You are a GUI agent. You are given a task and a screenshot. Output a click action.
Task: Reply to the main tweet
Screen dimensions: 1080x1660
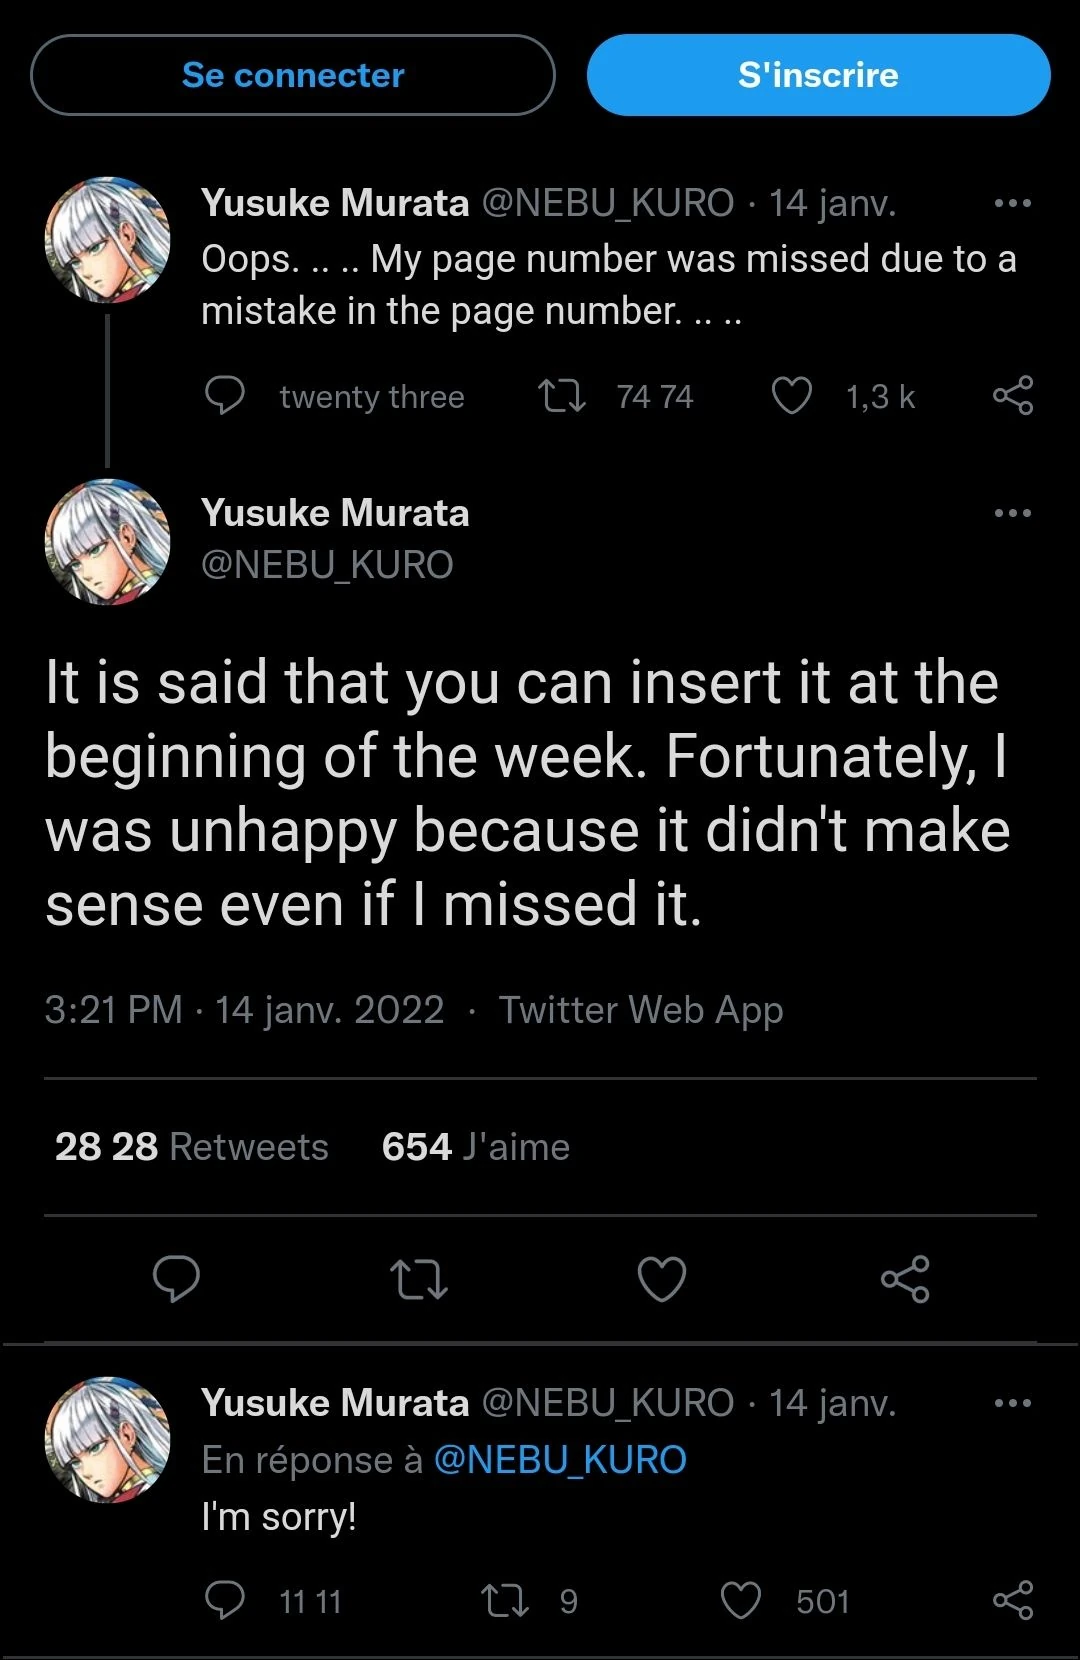pyautogui.click(x=176, y=1279)
